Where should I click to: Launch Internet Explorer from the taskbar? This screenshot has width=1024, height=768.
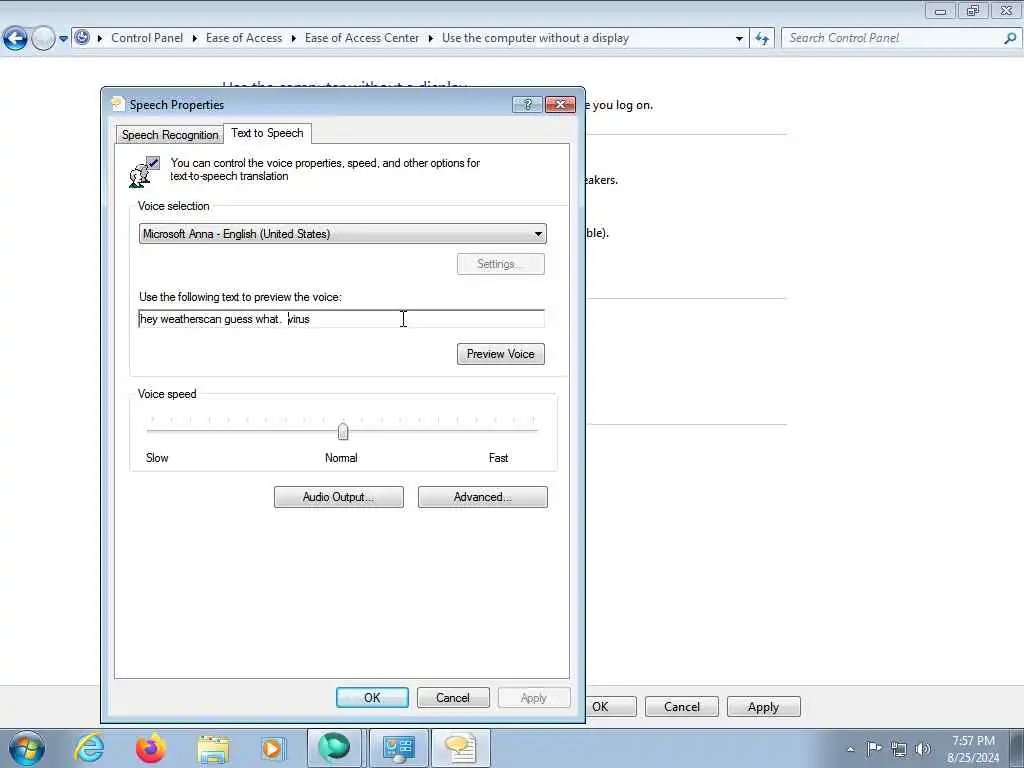point(89,748)
